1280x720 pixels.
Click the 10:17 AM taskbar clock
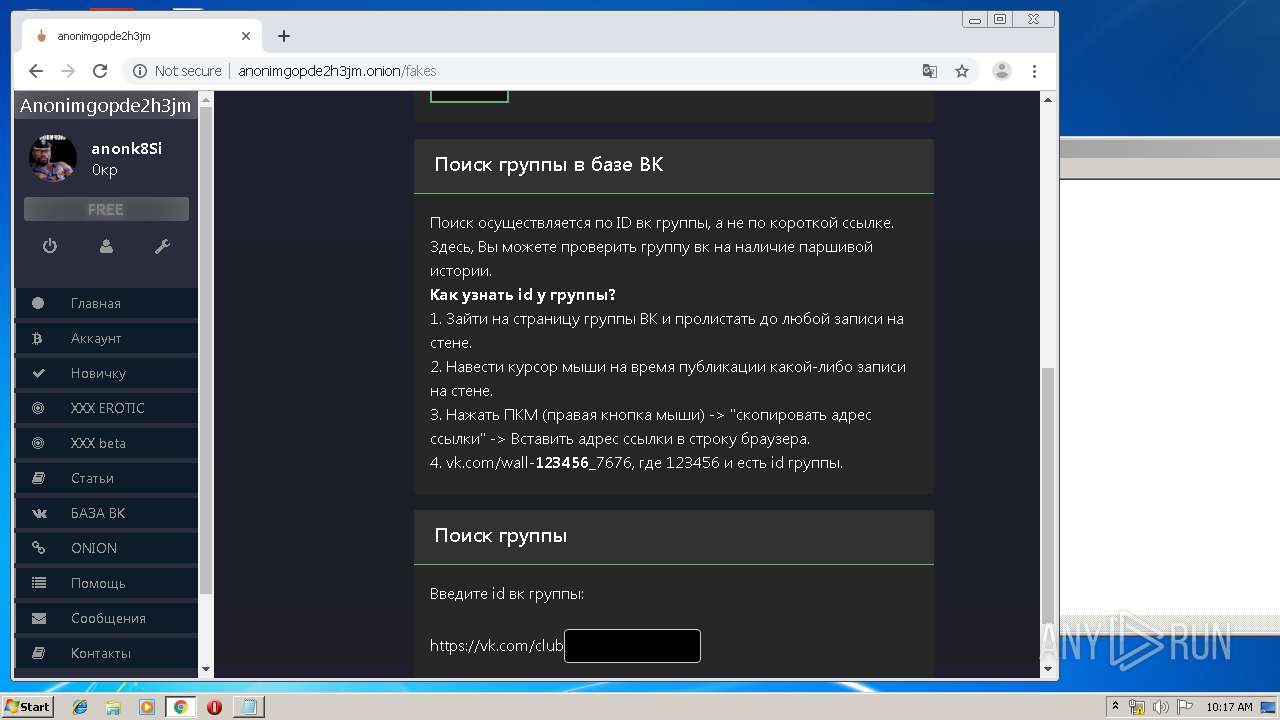tap(1229, 707)
